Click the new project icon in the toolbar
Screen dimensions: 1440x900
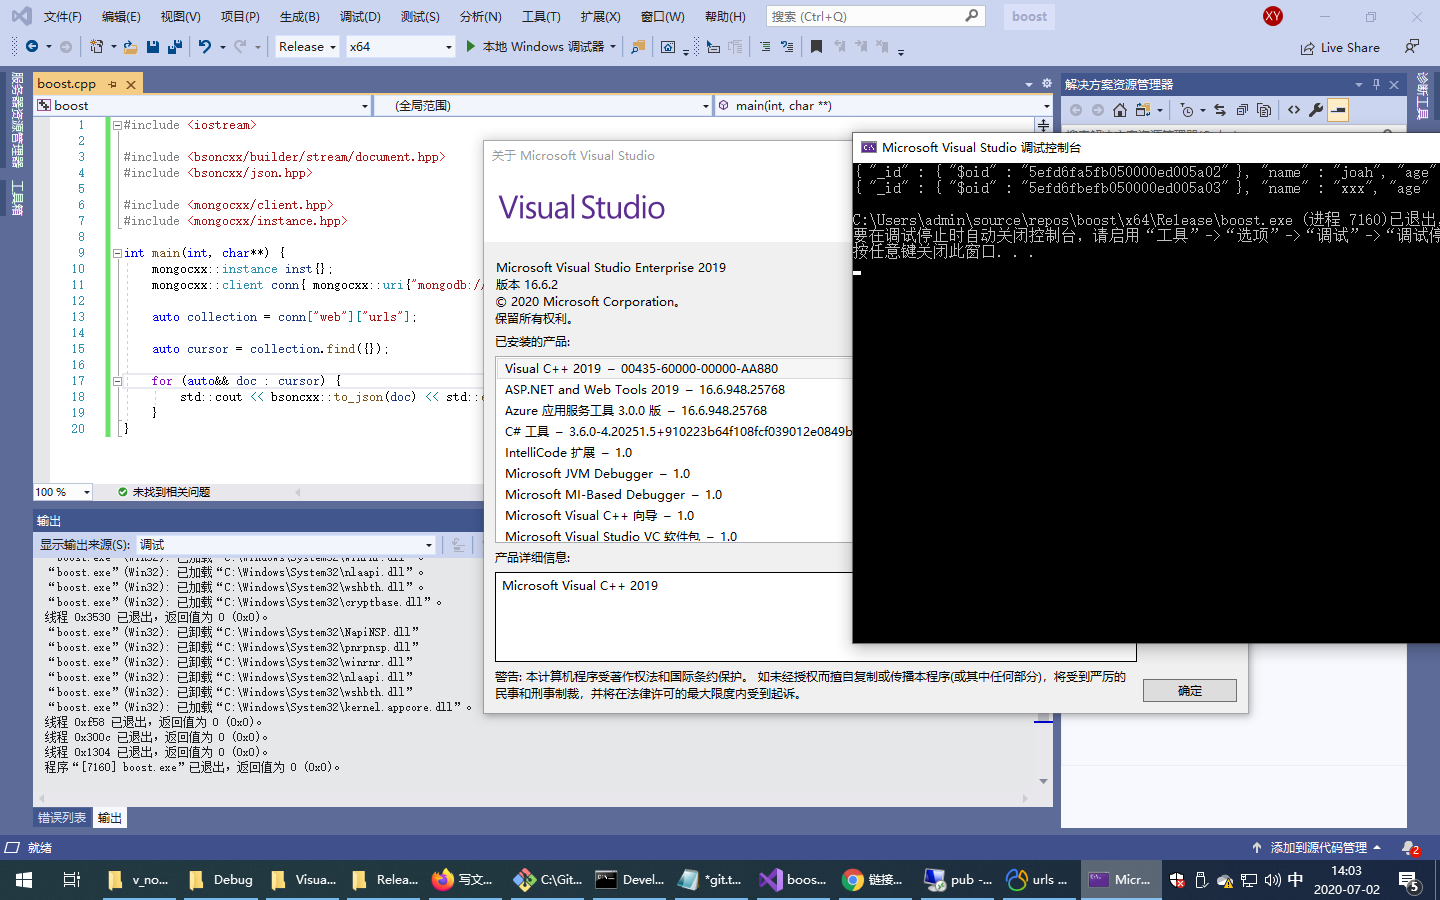96,47
